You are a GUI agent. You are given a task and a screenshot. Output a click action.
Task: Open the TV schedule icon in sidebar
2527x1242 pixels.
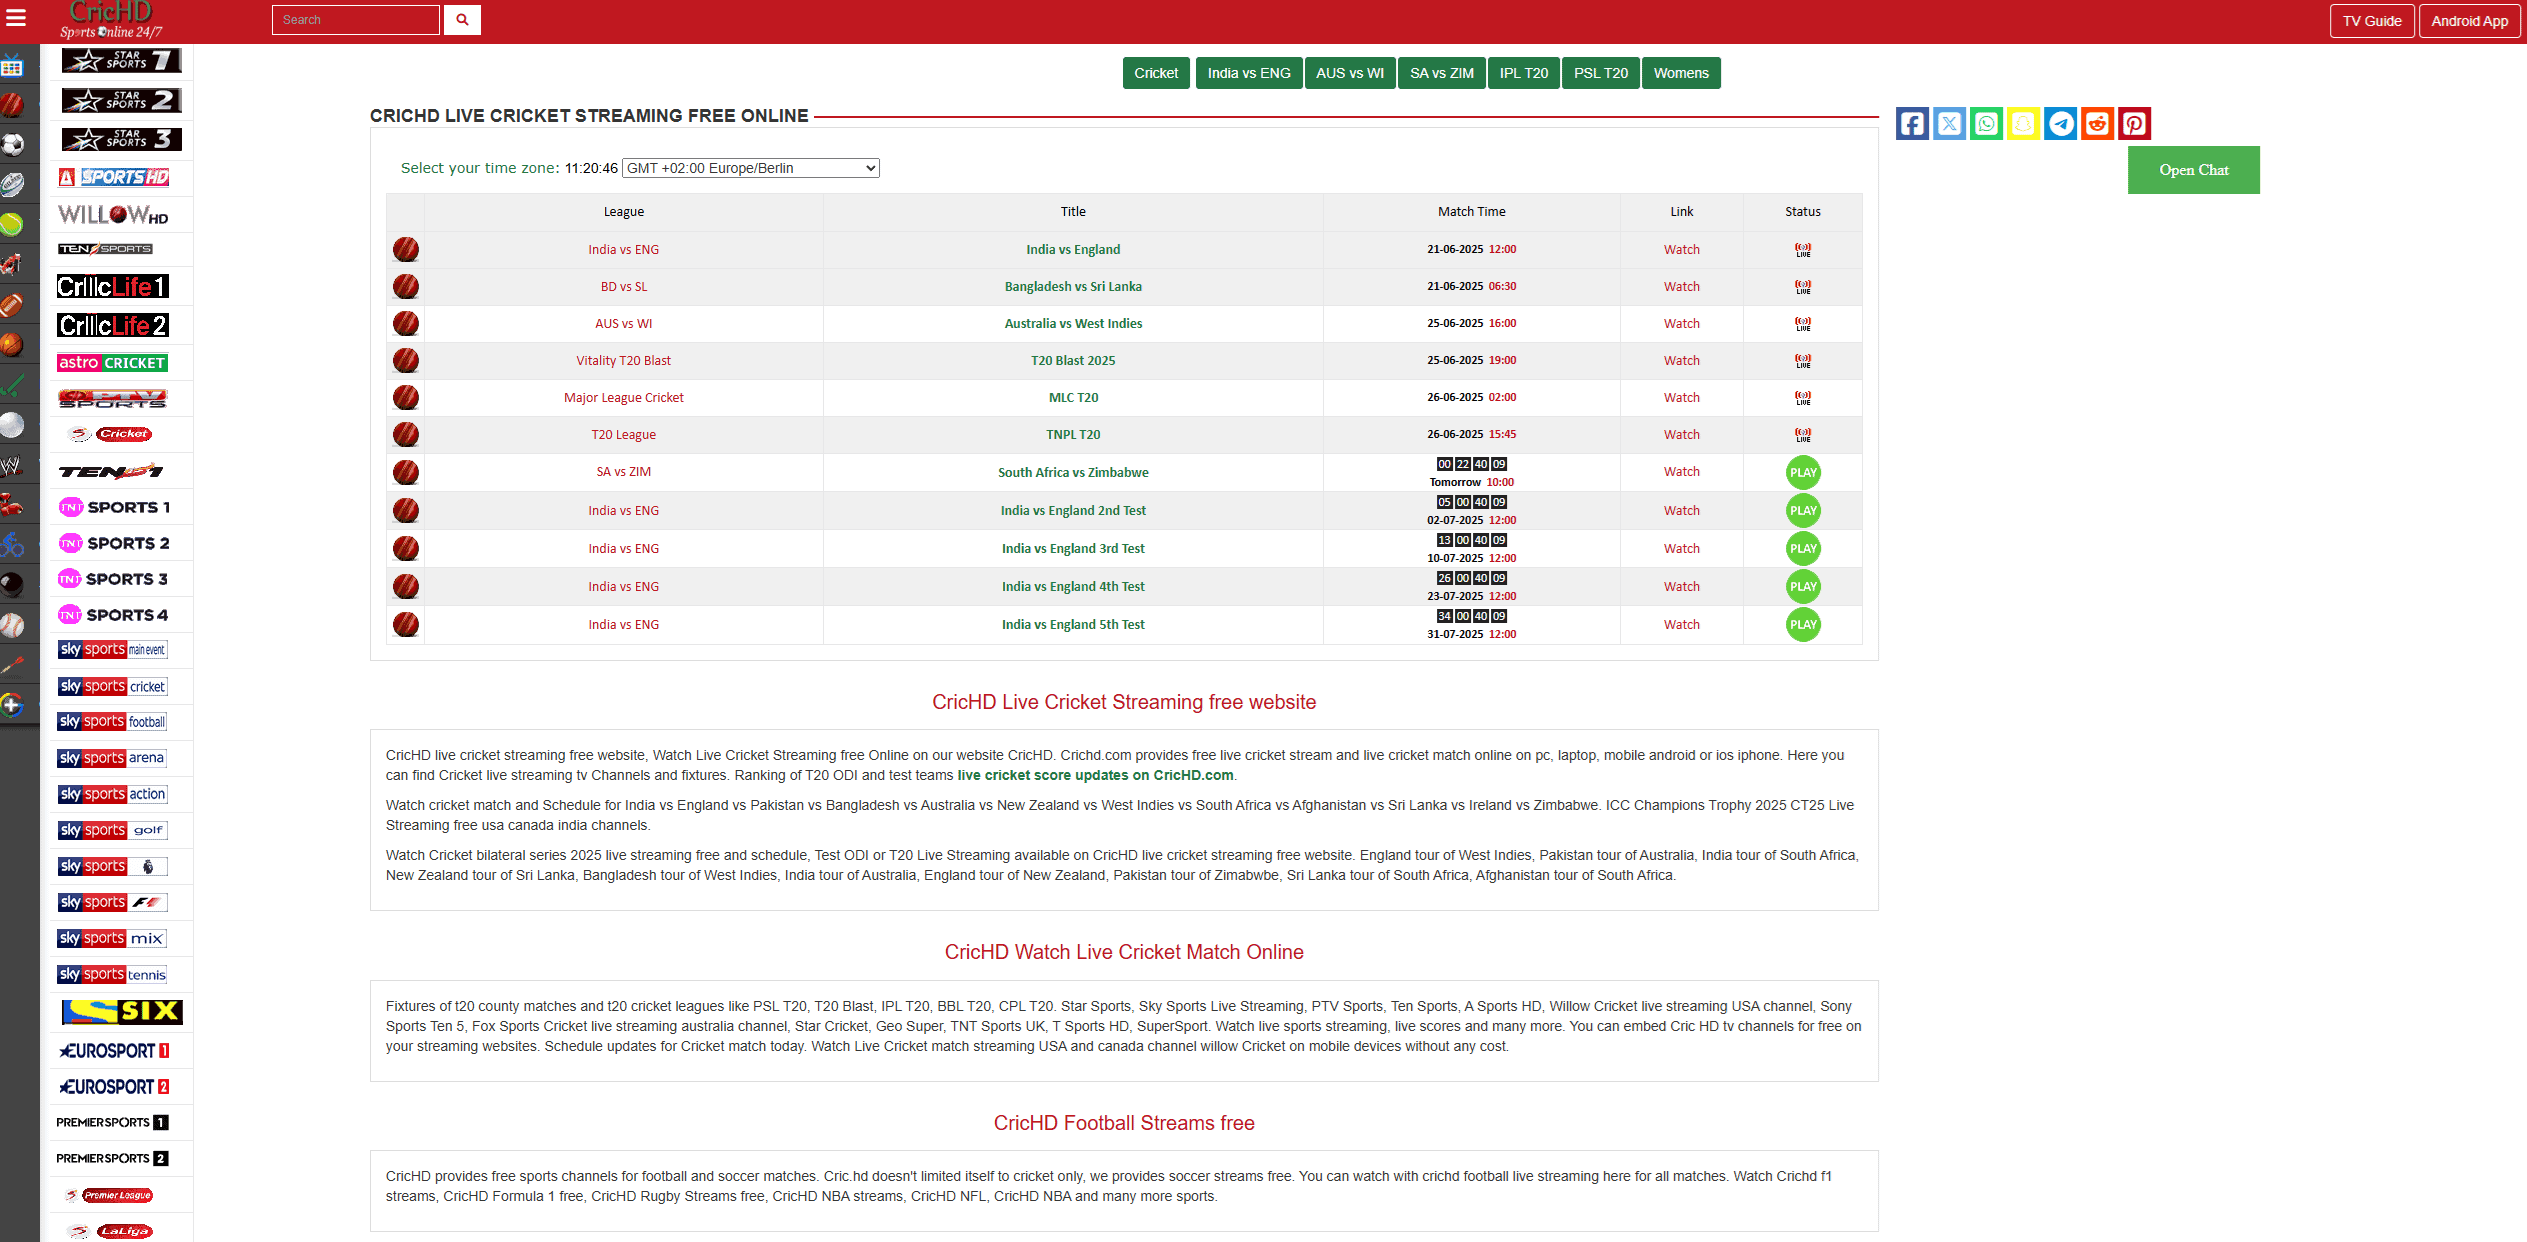(x=12, y=67)
